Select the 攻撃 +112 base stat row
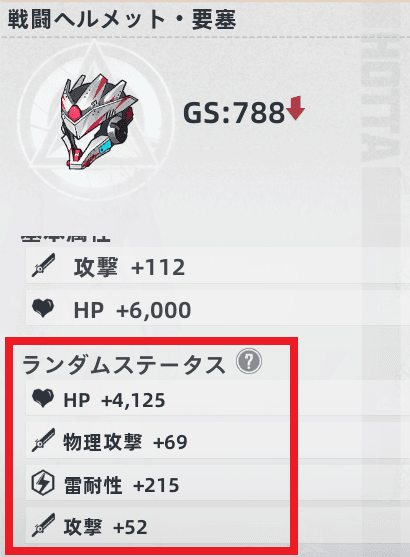The image size is (410, 557). tap(218, 265)
